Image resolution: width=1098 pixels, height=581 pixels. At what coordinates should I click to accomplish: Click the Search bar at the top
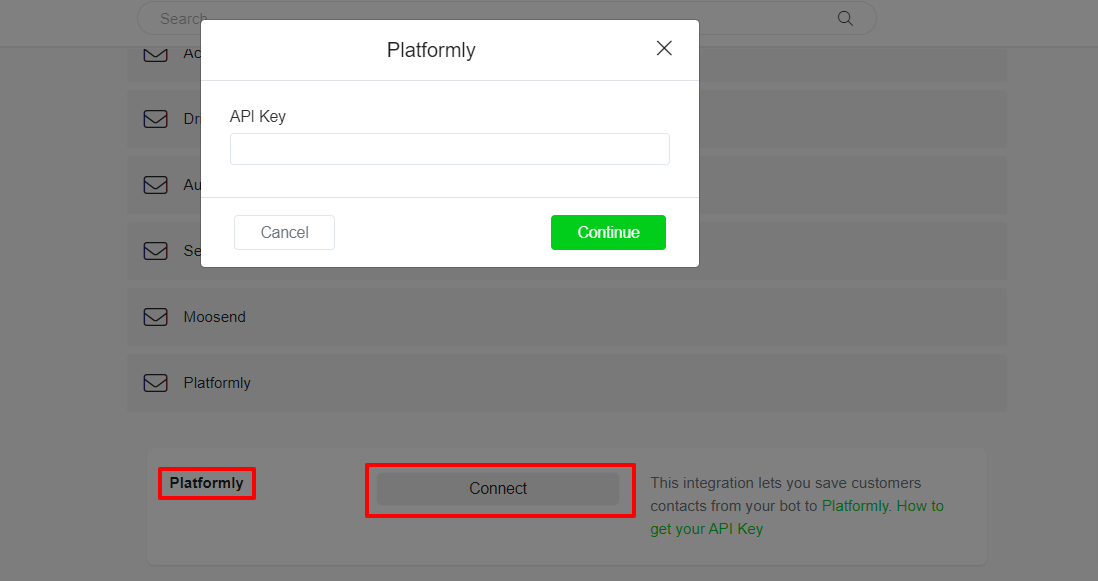(x=400, y=18)
